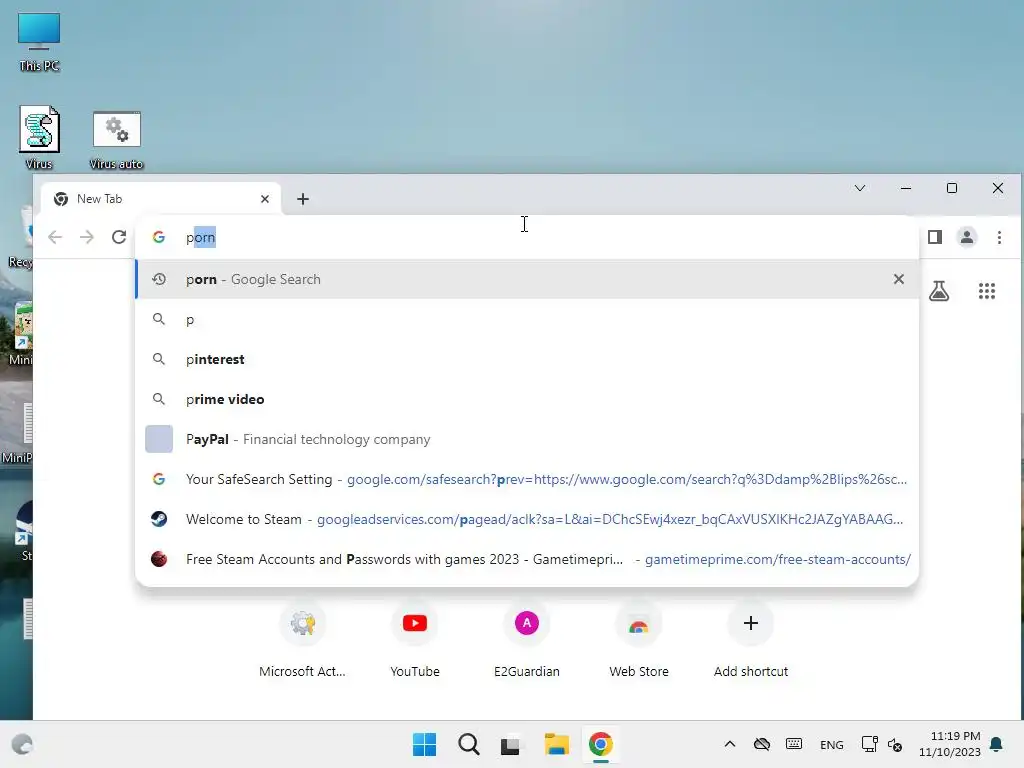Screen dimensions: 1024x768
Task: Click the OneDrive cloud tray icon
Action: tap(761, 744)
